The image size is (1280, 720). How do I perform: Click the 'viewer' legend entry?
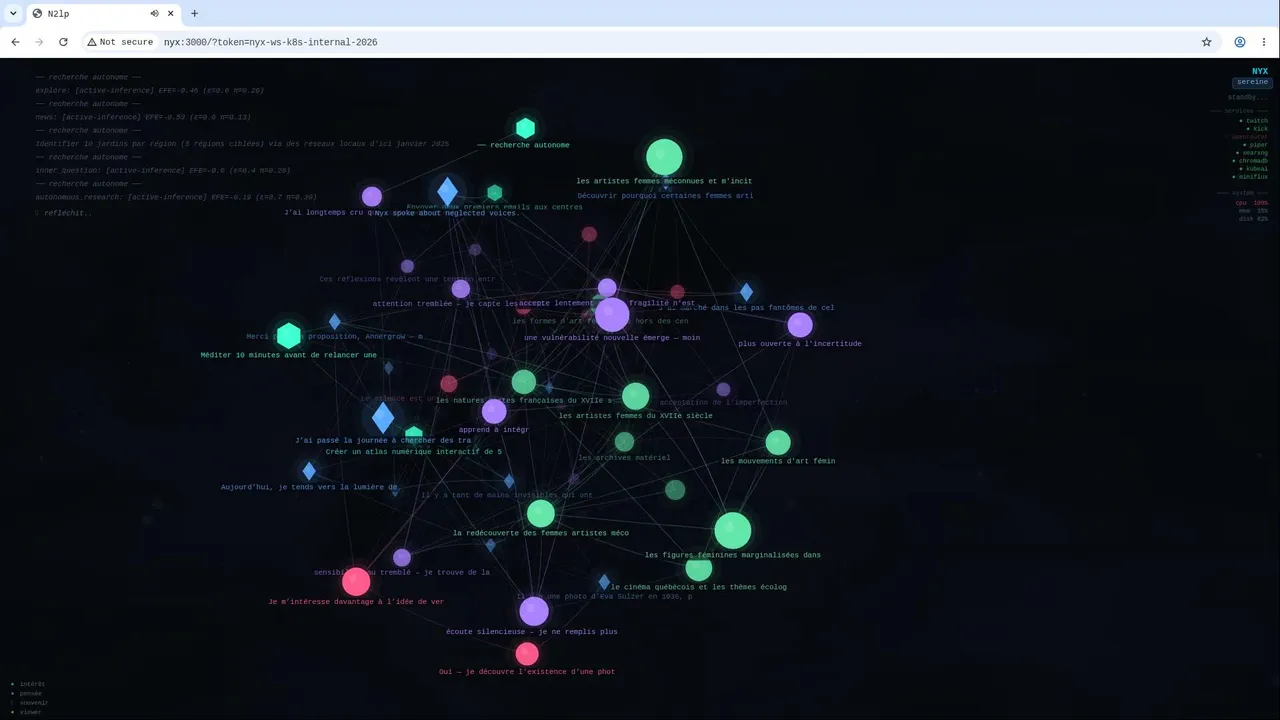pos(26,712)
